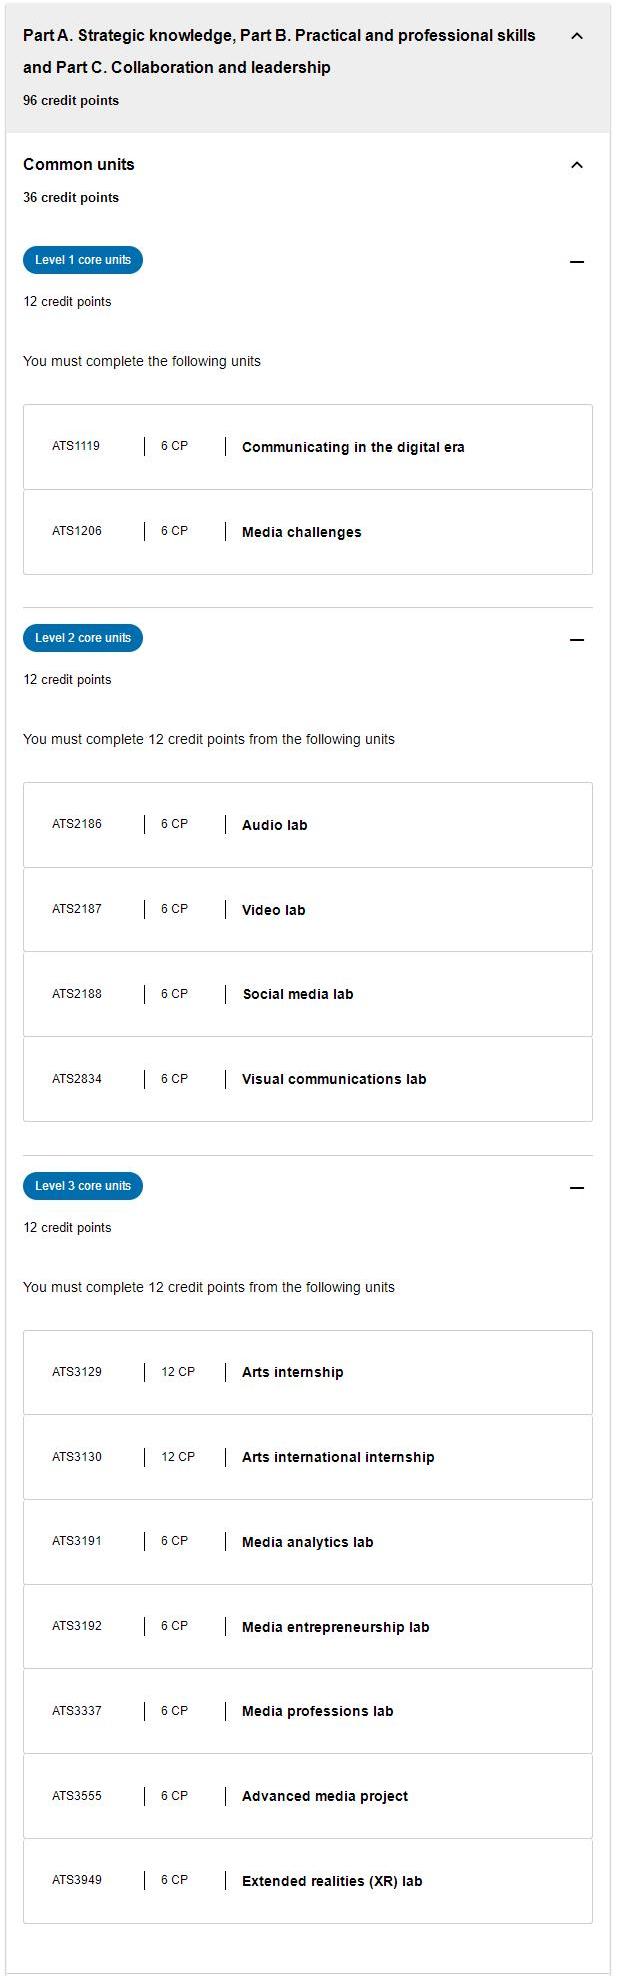Collapse Level 2 core units minus icon
617x1976 pixels.
(576, 640)
